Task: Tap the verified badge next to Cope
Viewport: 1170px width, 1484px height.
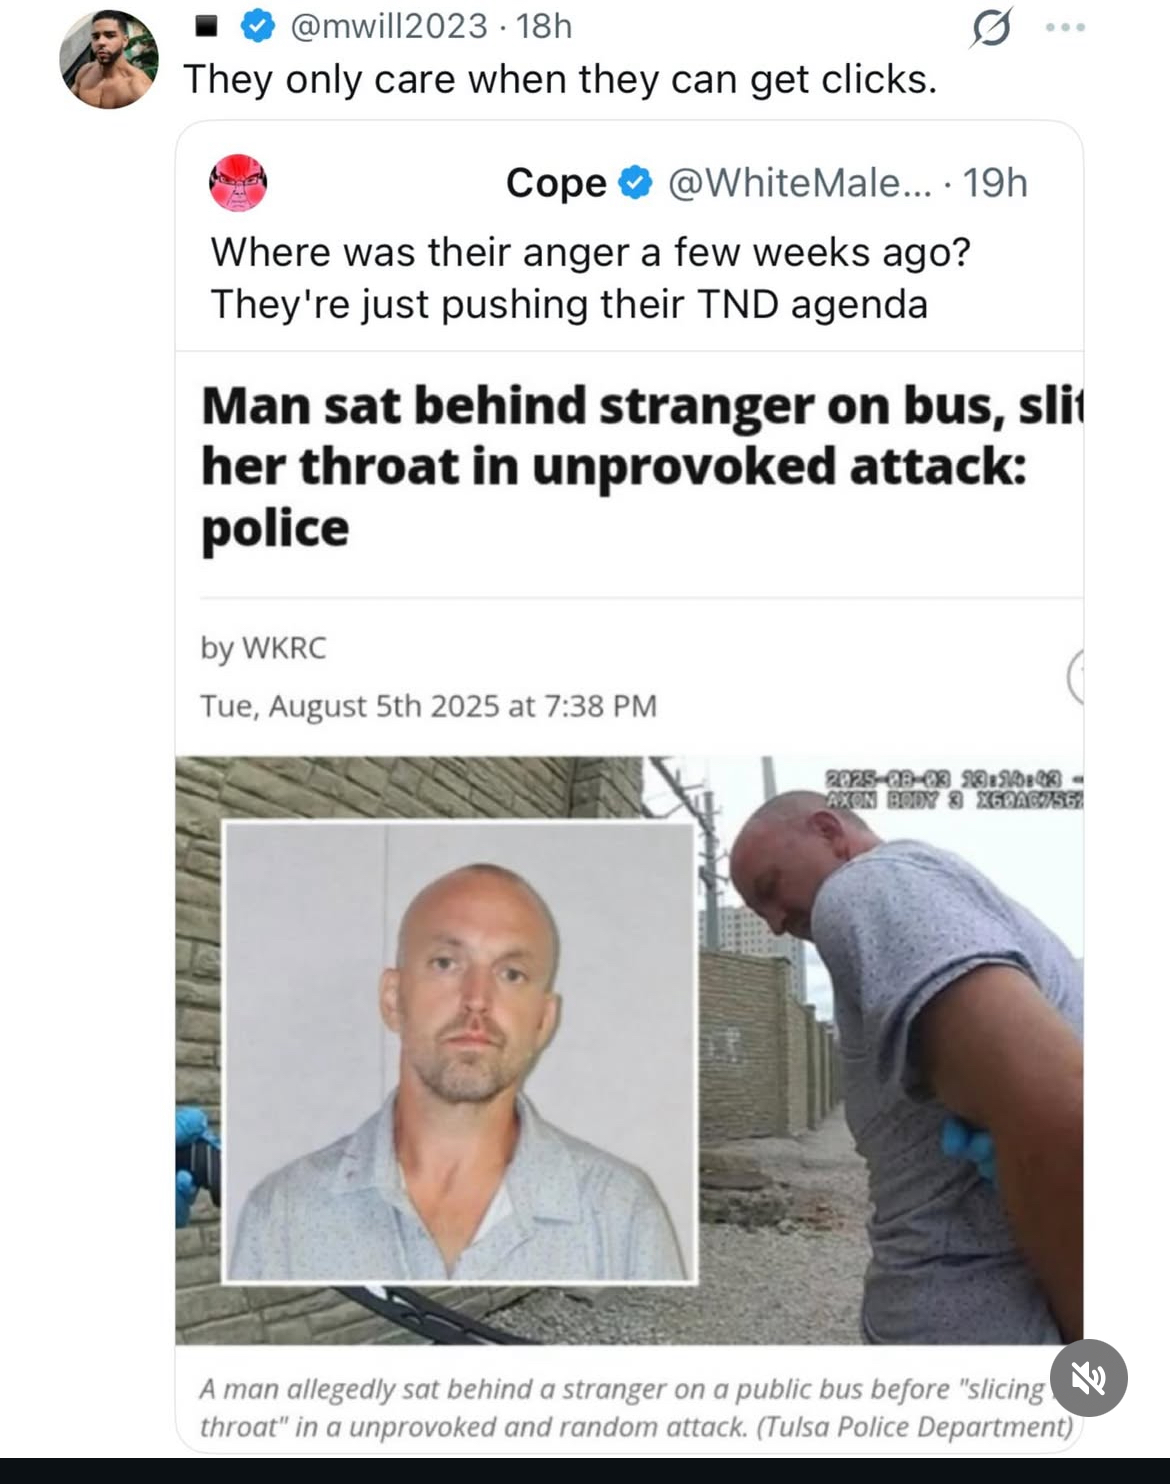Action: (x=637, y=183)
